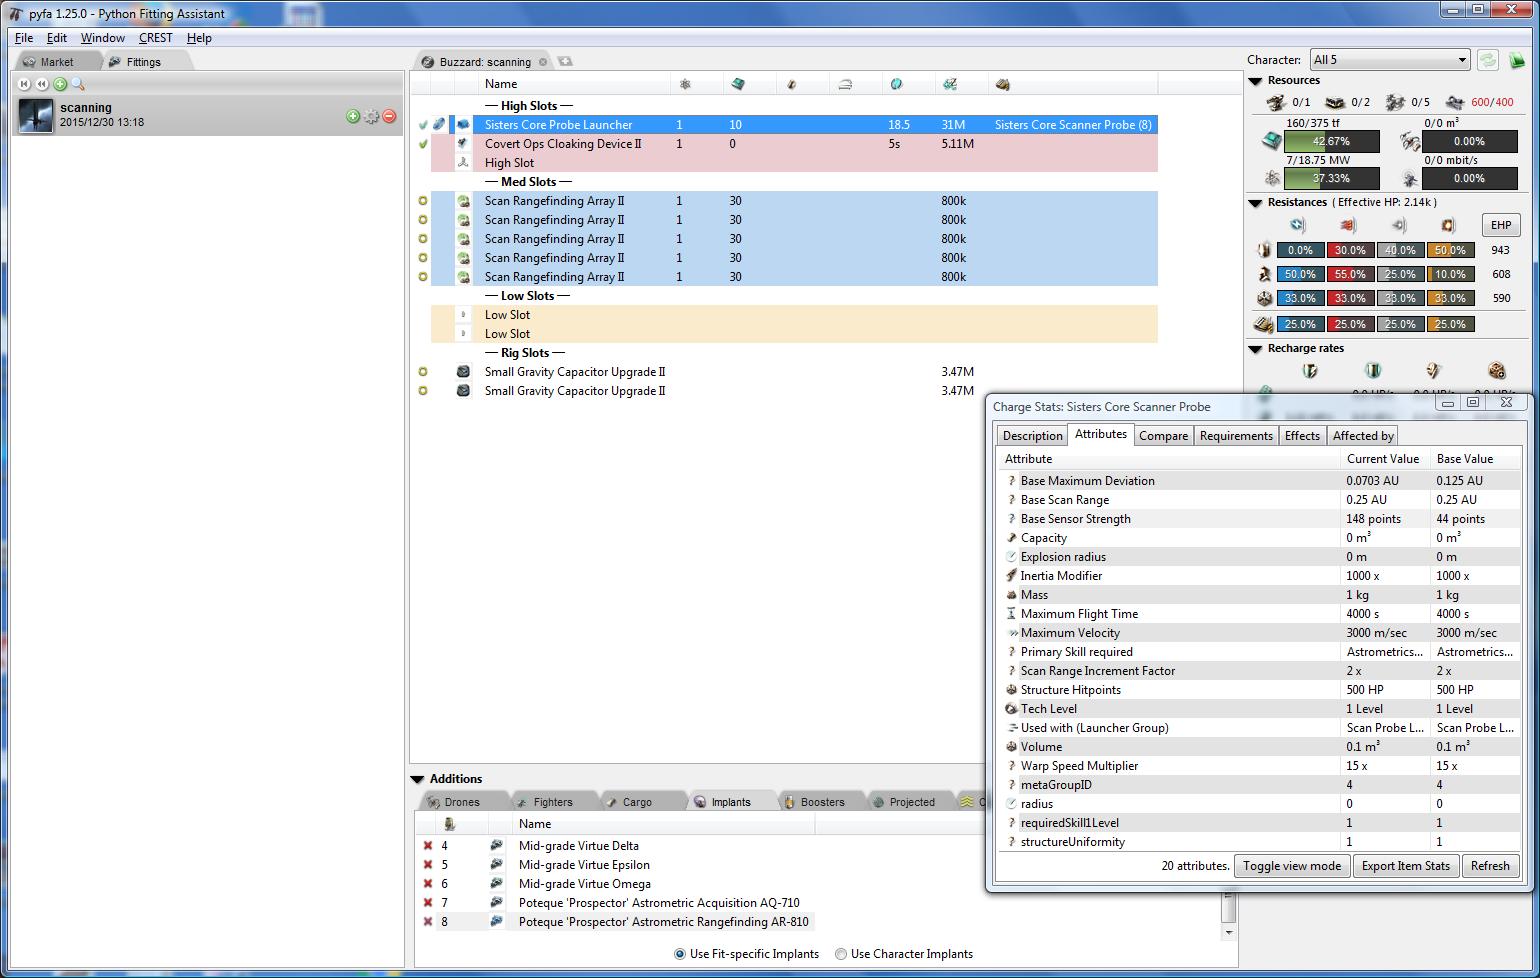Click the down arrow of the implants list scrollbar
This screenshot has height=978, width=1540.
[x=1229, y=932]
